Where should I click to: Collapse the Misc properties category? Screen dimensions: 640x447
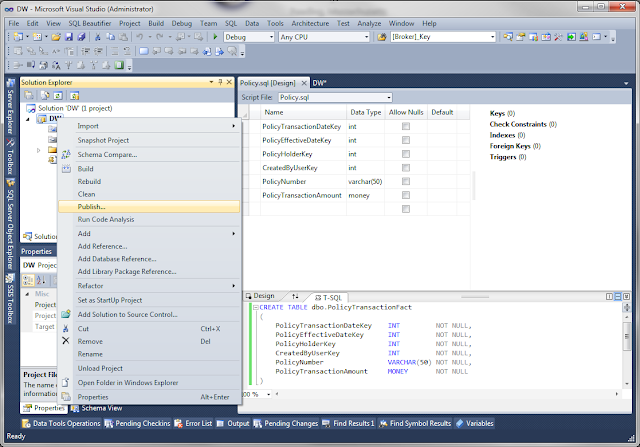click(27, 294)
